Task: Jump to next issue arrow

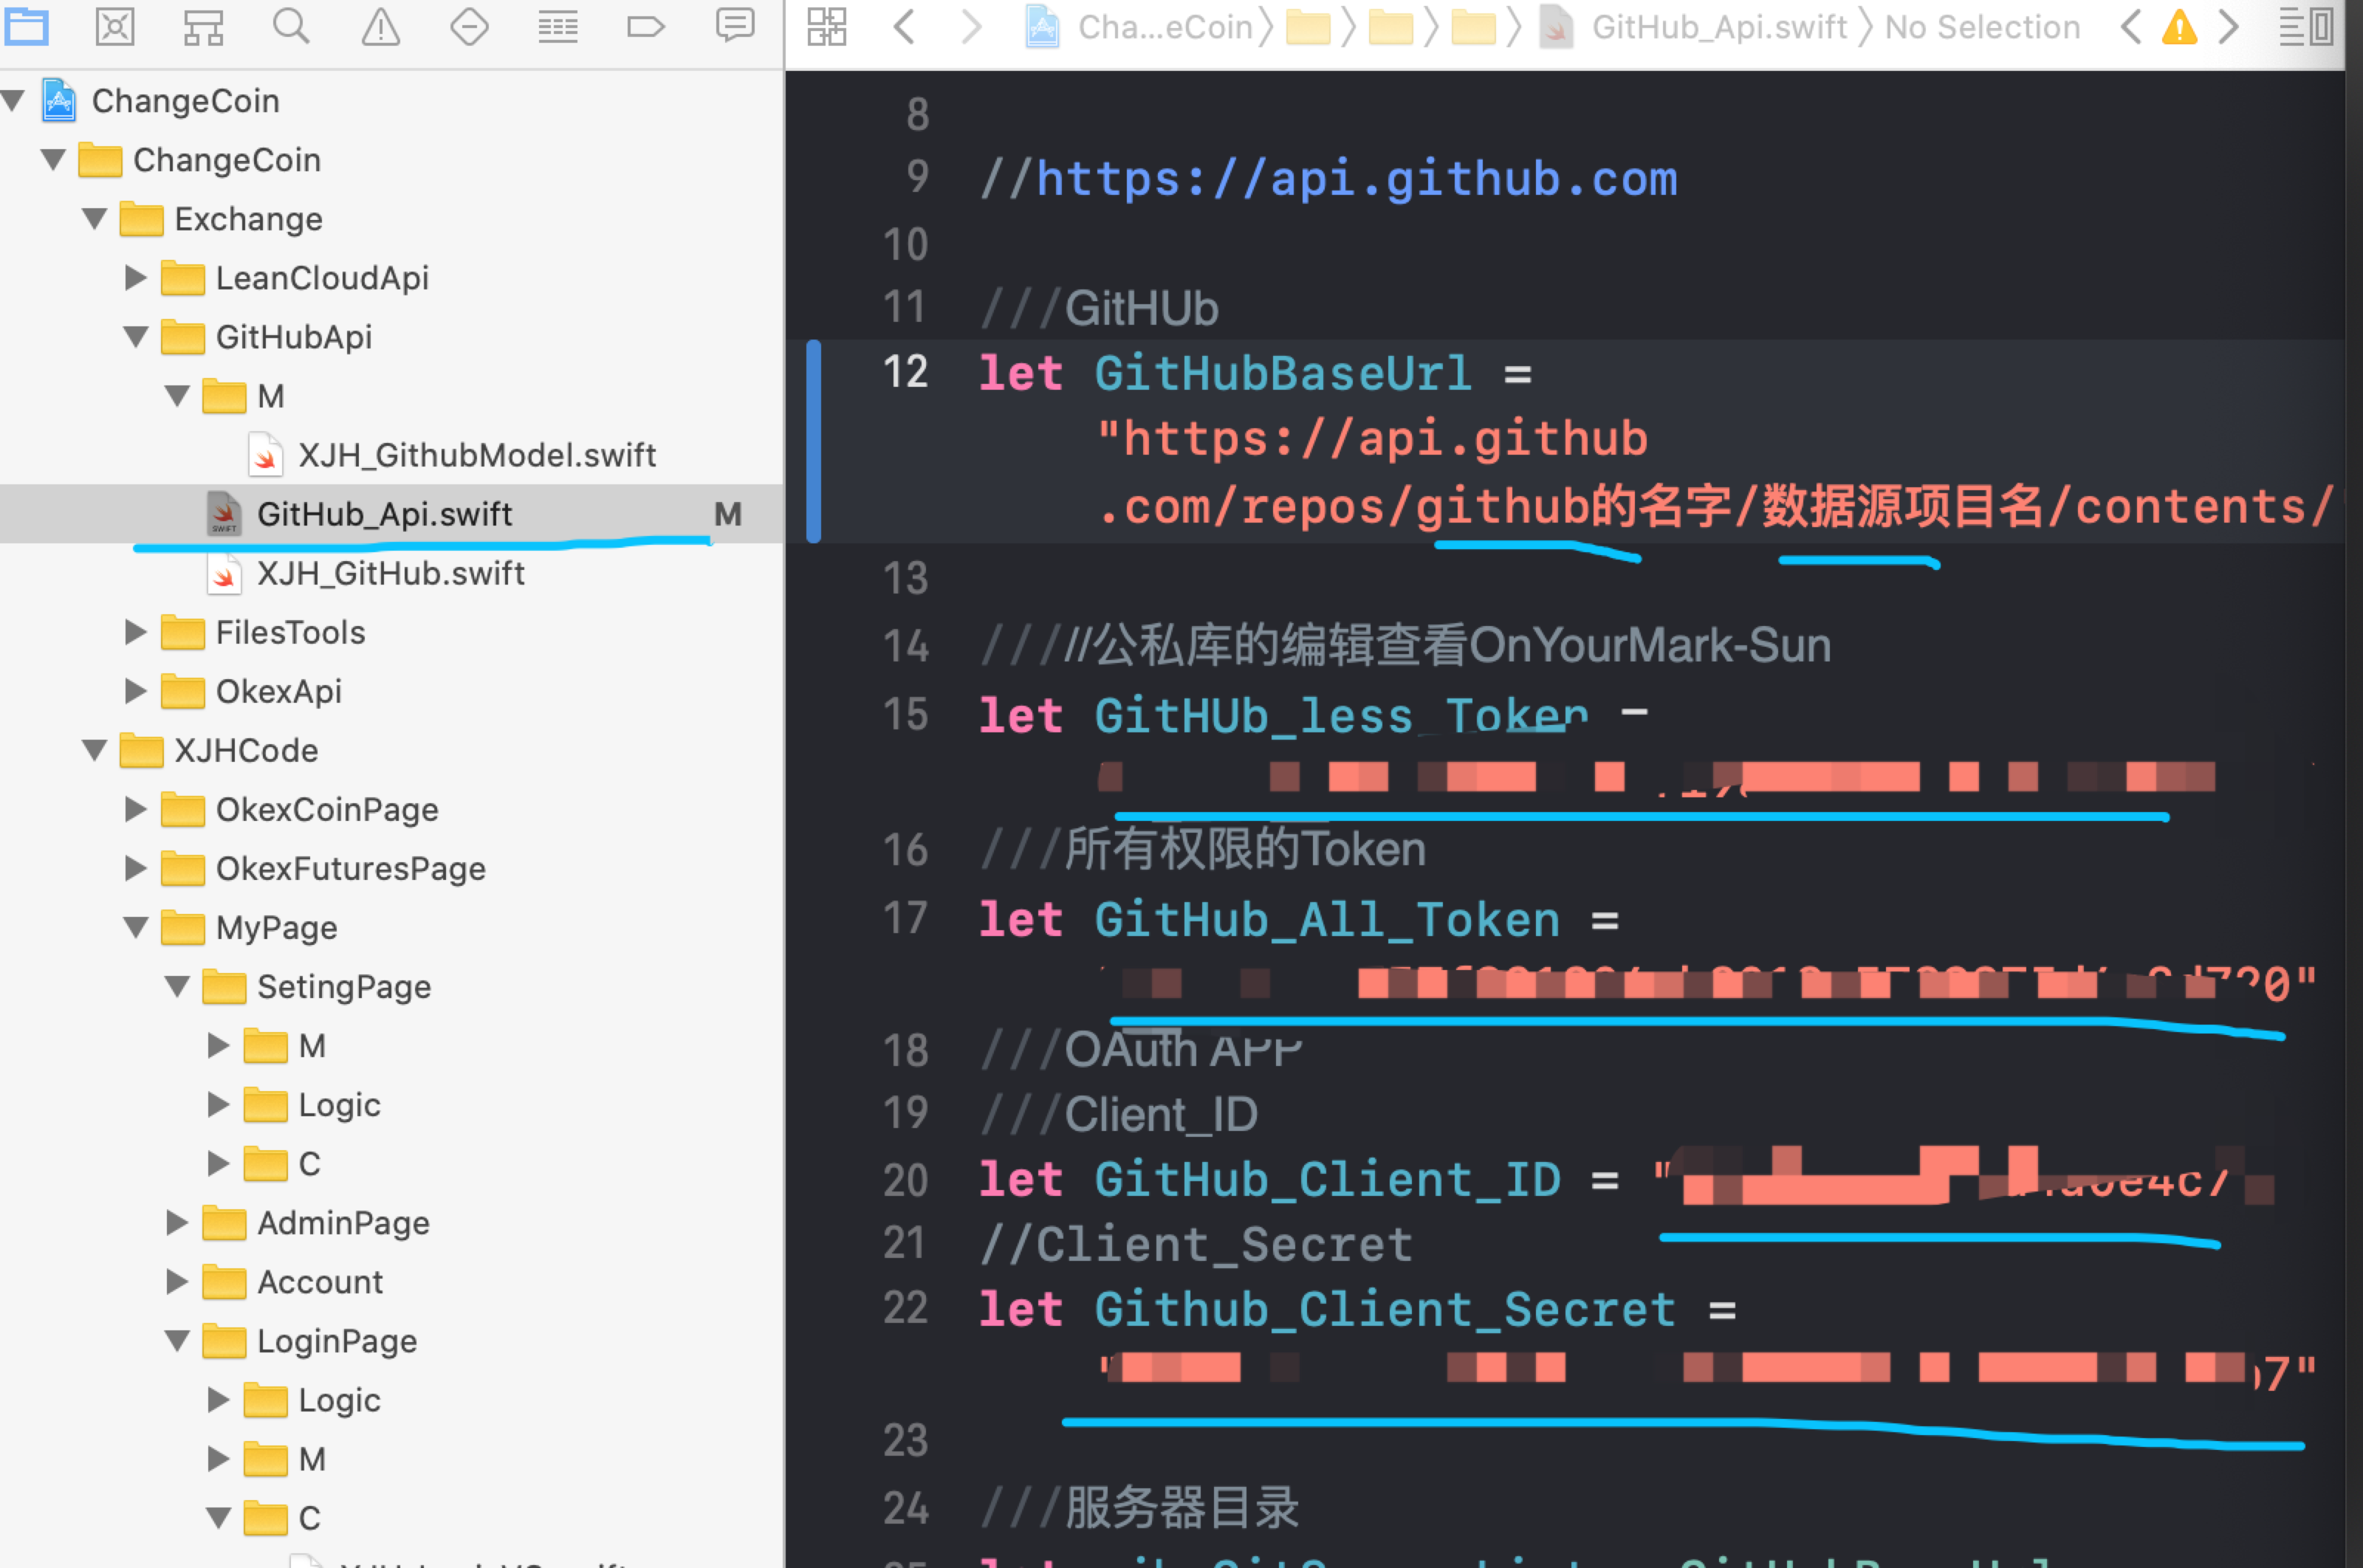Action: [2228, 27]
